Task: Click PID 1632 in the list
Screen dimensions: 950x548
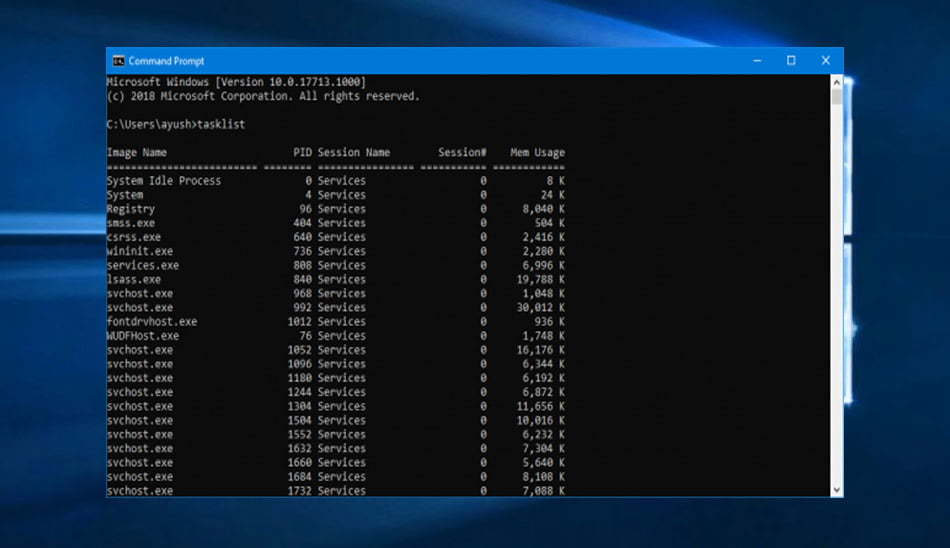Action: 299,449
